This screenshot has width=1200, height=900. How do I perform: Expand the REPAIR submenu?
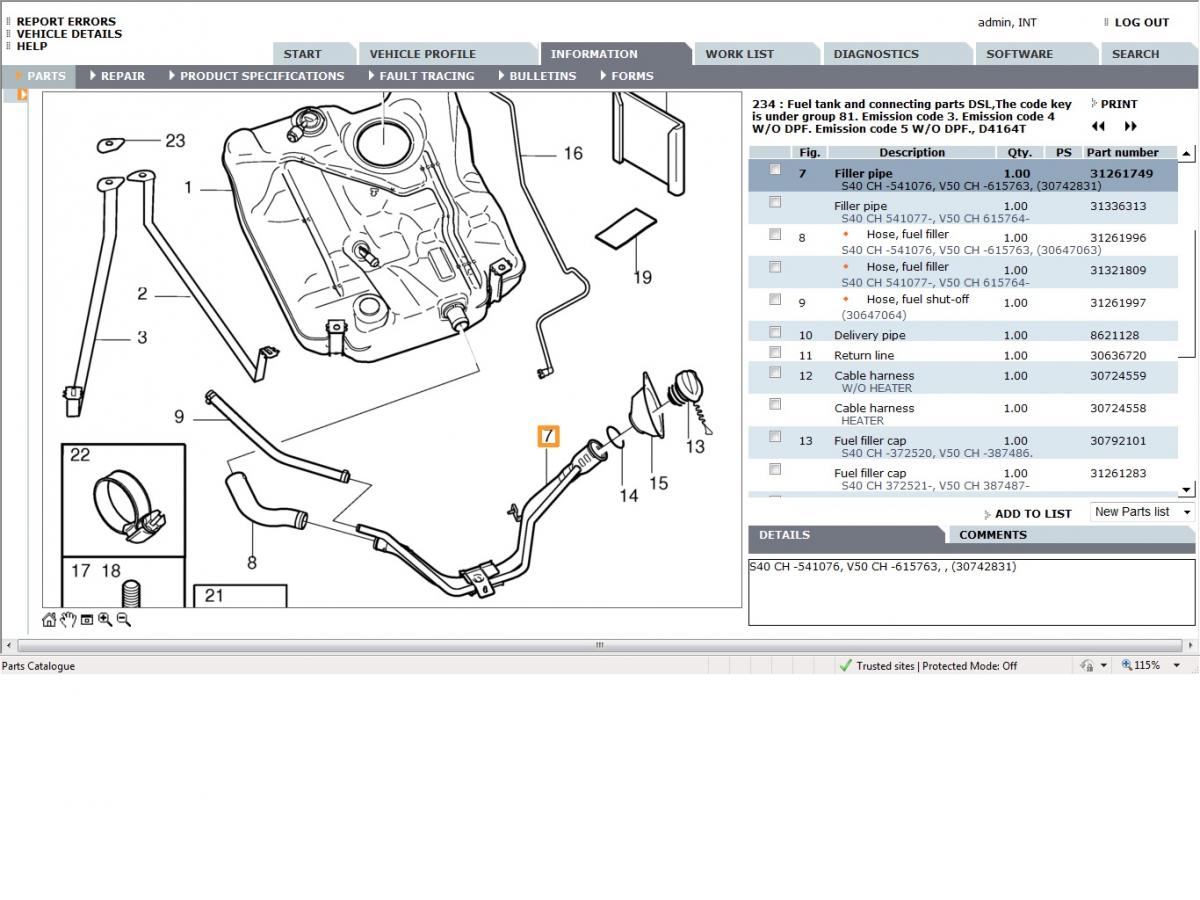click(117, 76)
